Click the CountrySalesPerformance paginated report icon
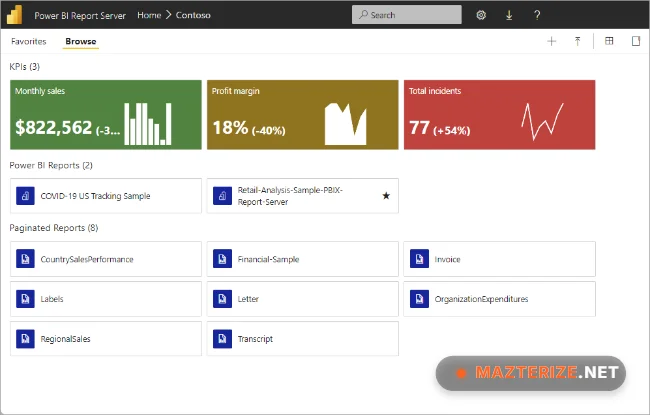 (25, 259)
